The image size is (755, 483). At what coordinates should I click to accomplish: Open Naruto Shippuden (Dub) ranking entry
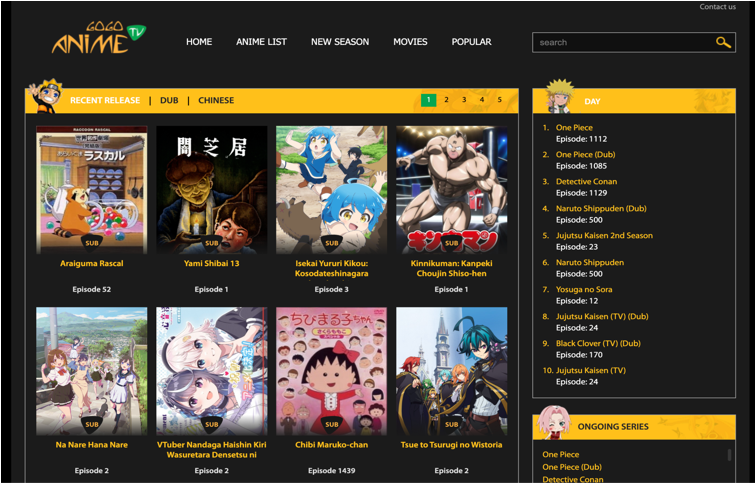(601, 209)
